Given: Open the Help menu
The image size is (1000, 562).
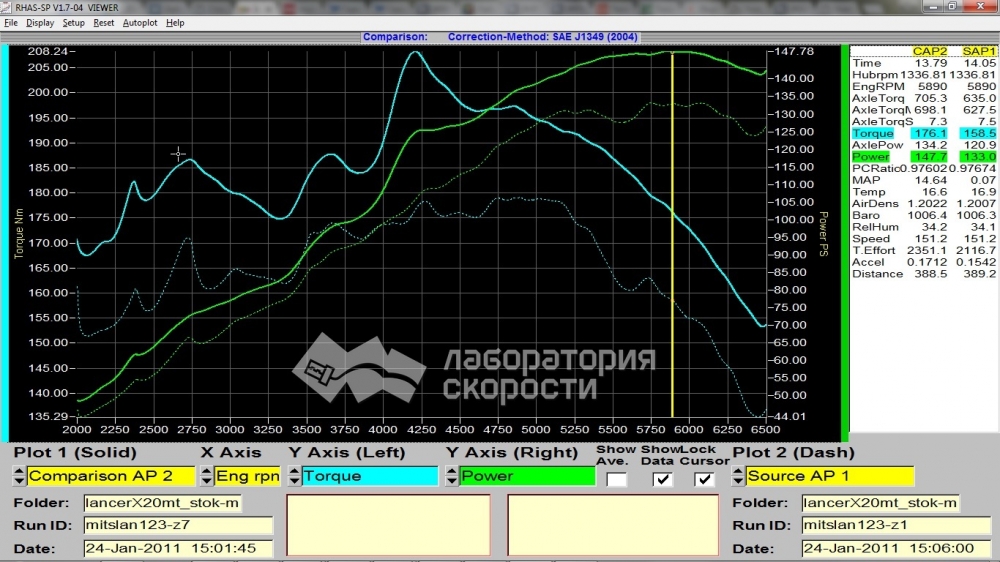Looking at the screenshot, I should (175, 23).
